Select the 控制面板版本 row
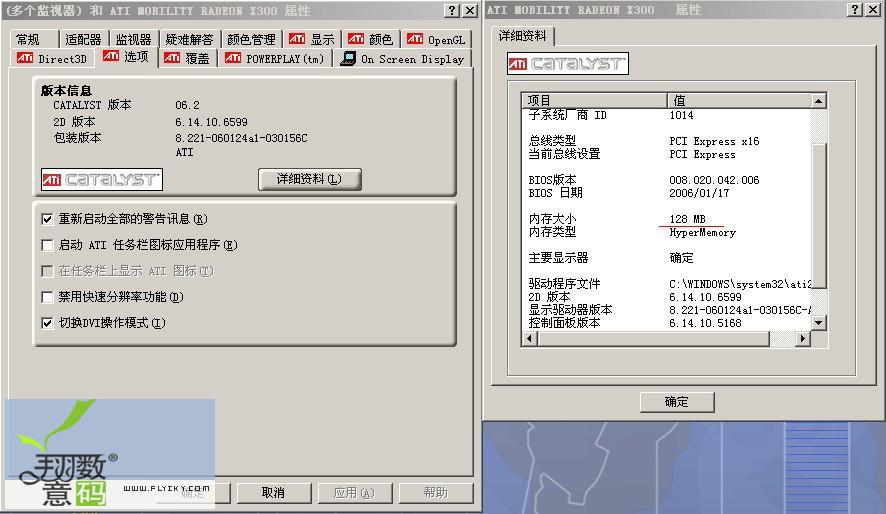The image size is (886, 514). [667, 323]
